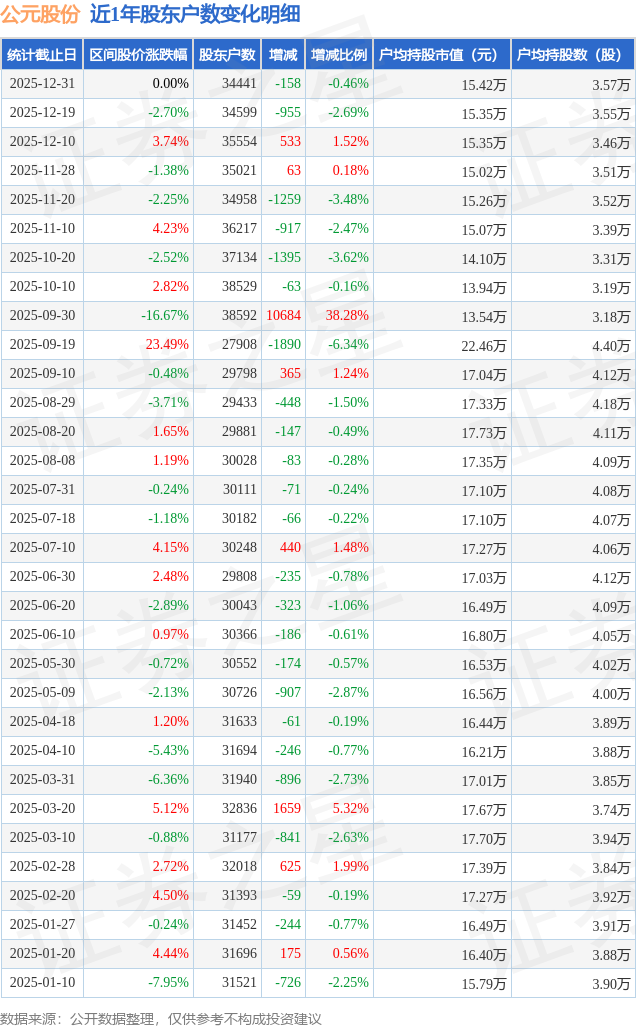
Task: Click the 区间股价涨跌幅 column header
Action: pos(137,55)
